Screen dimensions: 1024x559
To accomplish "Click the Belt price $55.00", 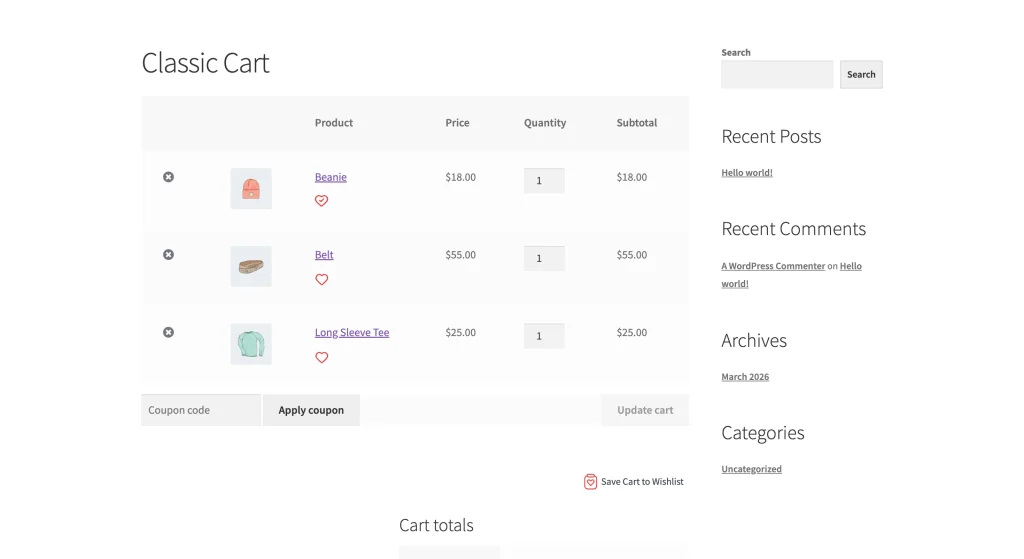I will point(460,255).
